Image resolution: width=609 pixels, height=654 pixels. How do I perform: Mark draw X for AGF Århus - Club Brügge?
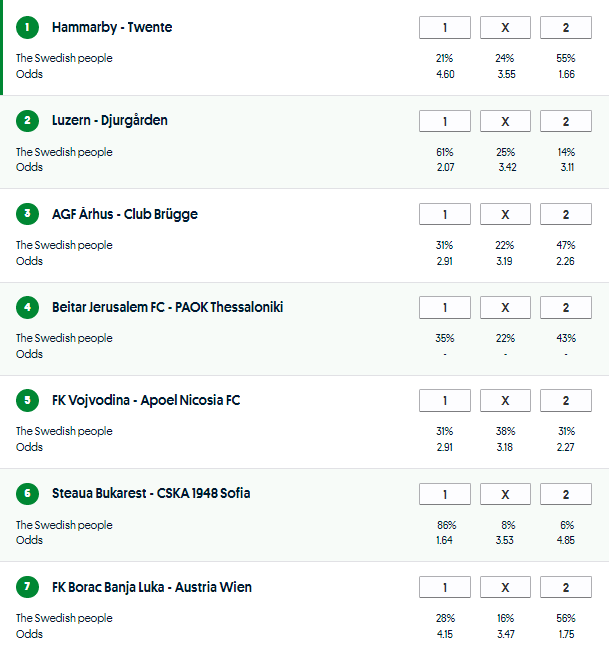click(x=505, y=214)
